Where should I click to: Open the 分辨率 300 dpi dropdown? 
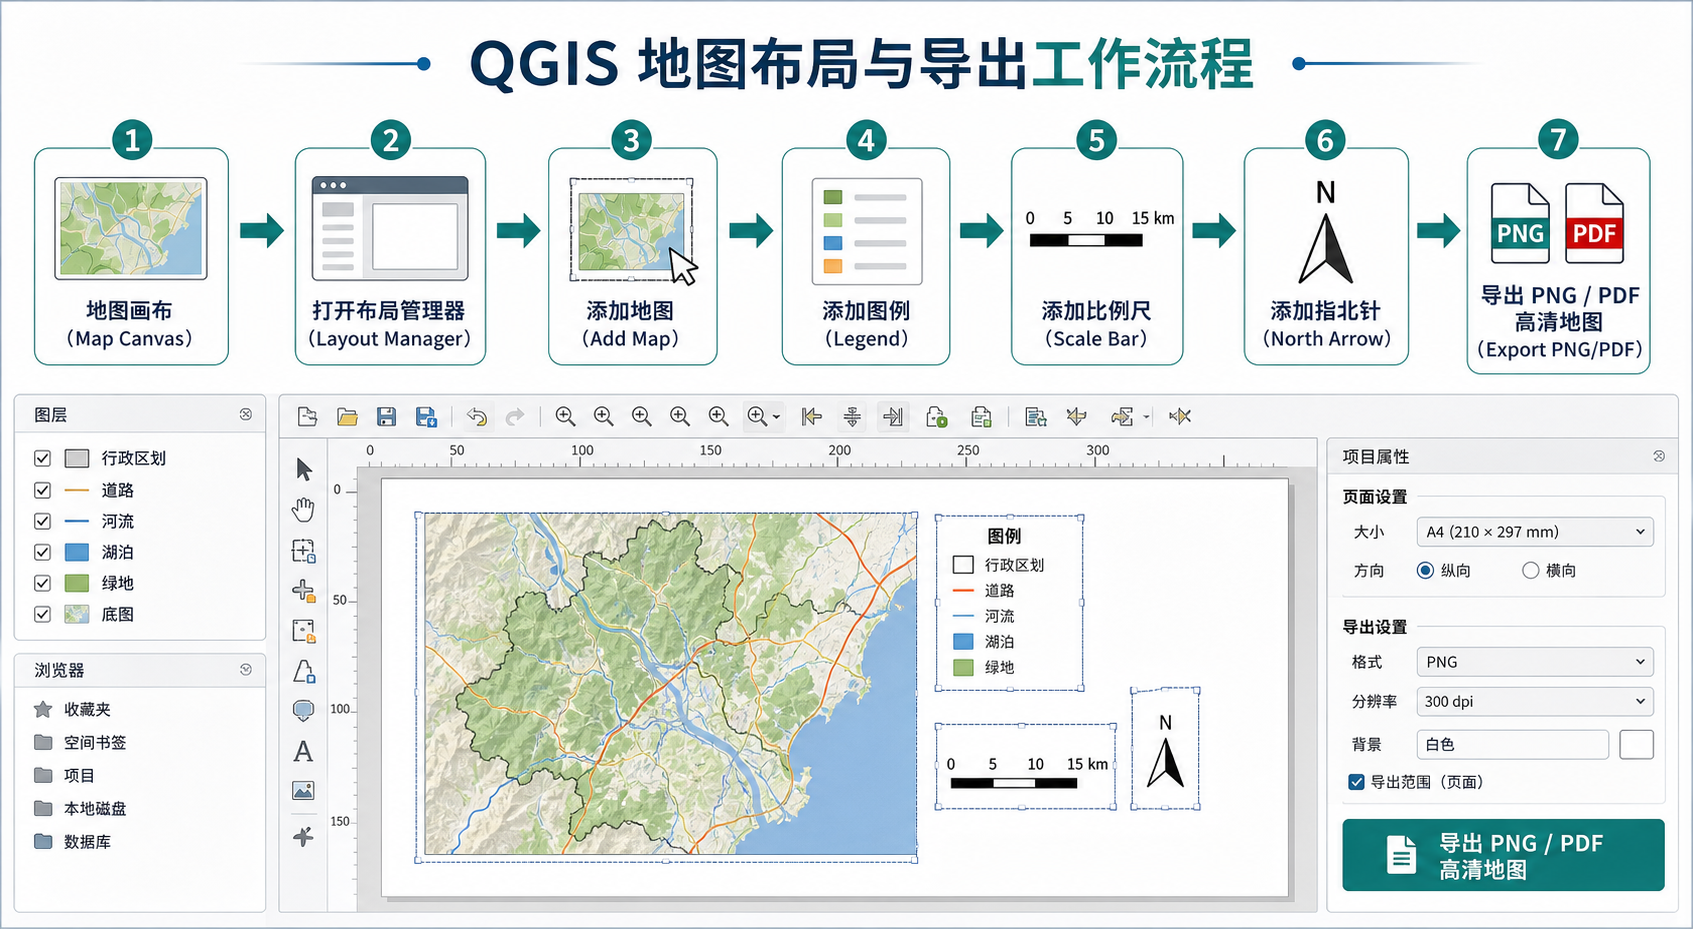coord(1534,702)
